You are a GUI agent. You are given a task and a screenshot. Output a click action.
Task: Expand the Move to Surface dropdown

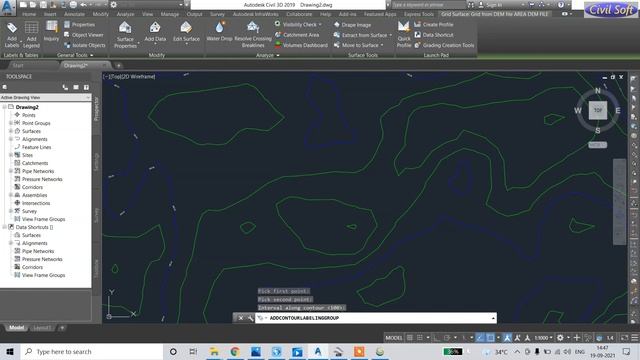tap(382, 45)
